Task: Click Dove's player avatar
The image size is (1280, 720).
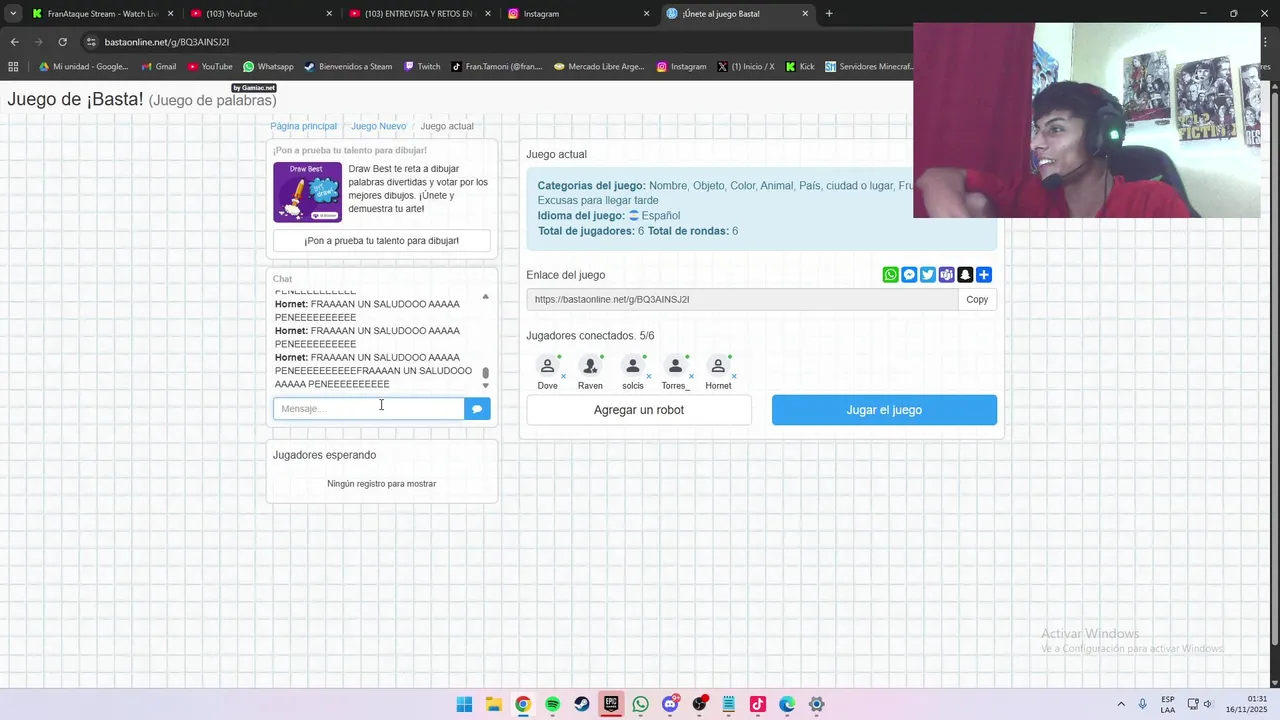Action: pos(547,366)
